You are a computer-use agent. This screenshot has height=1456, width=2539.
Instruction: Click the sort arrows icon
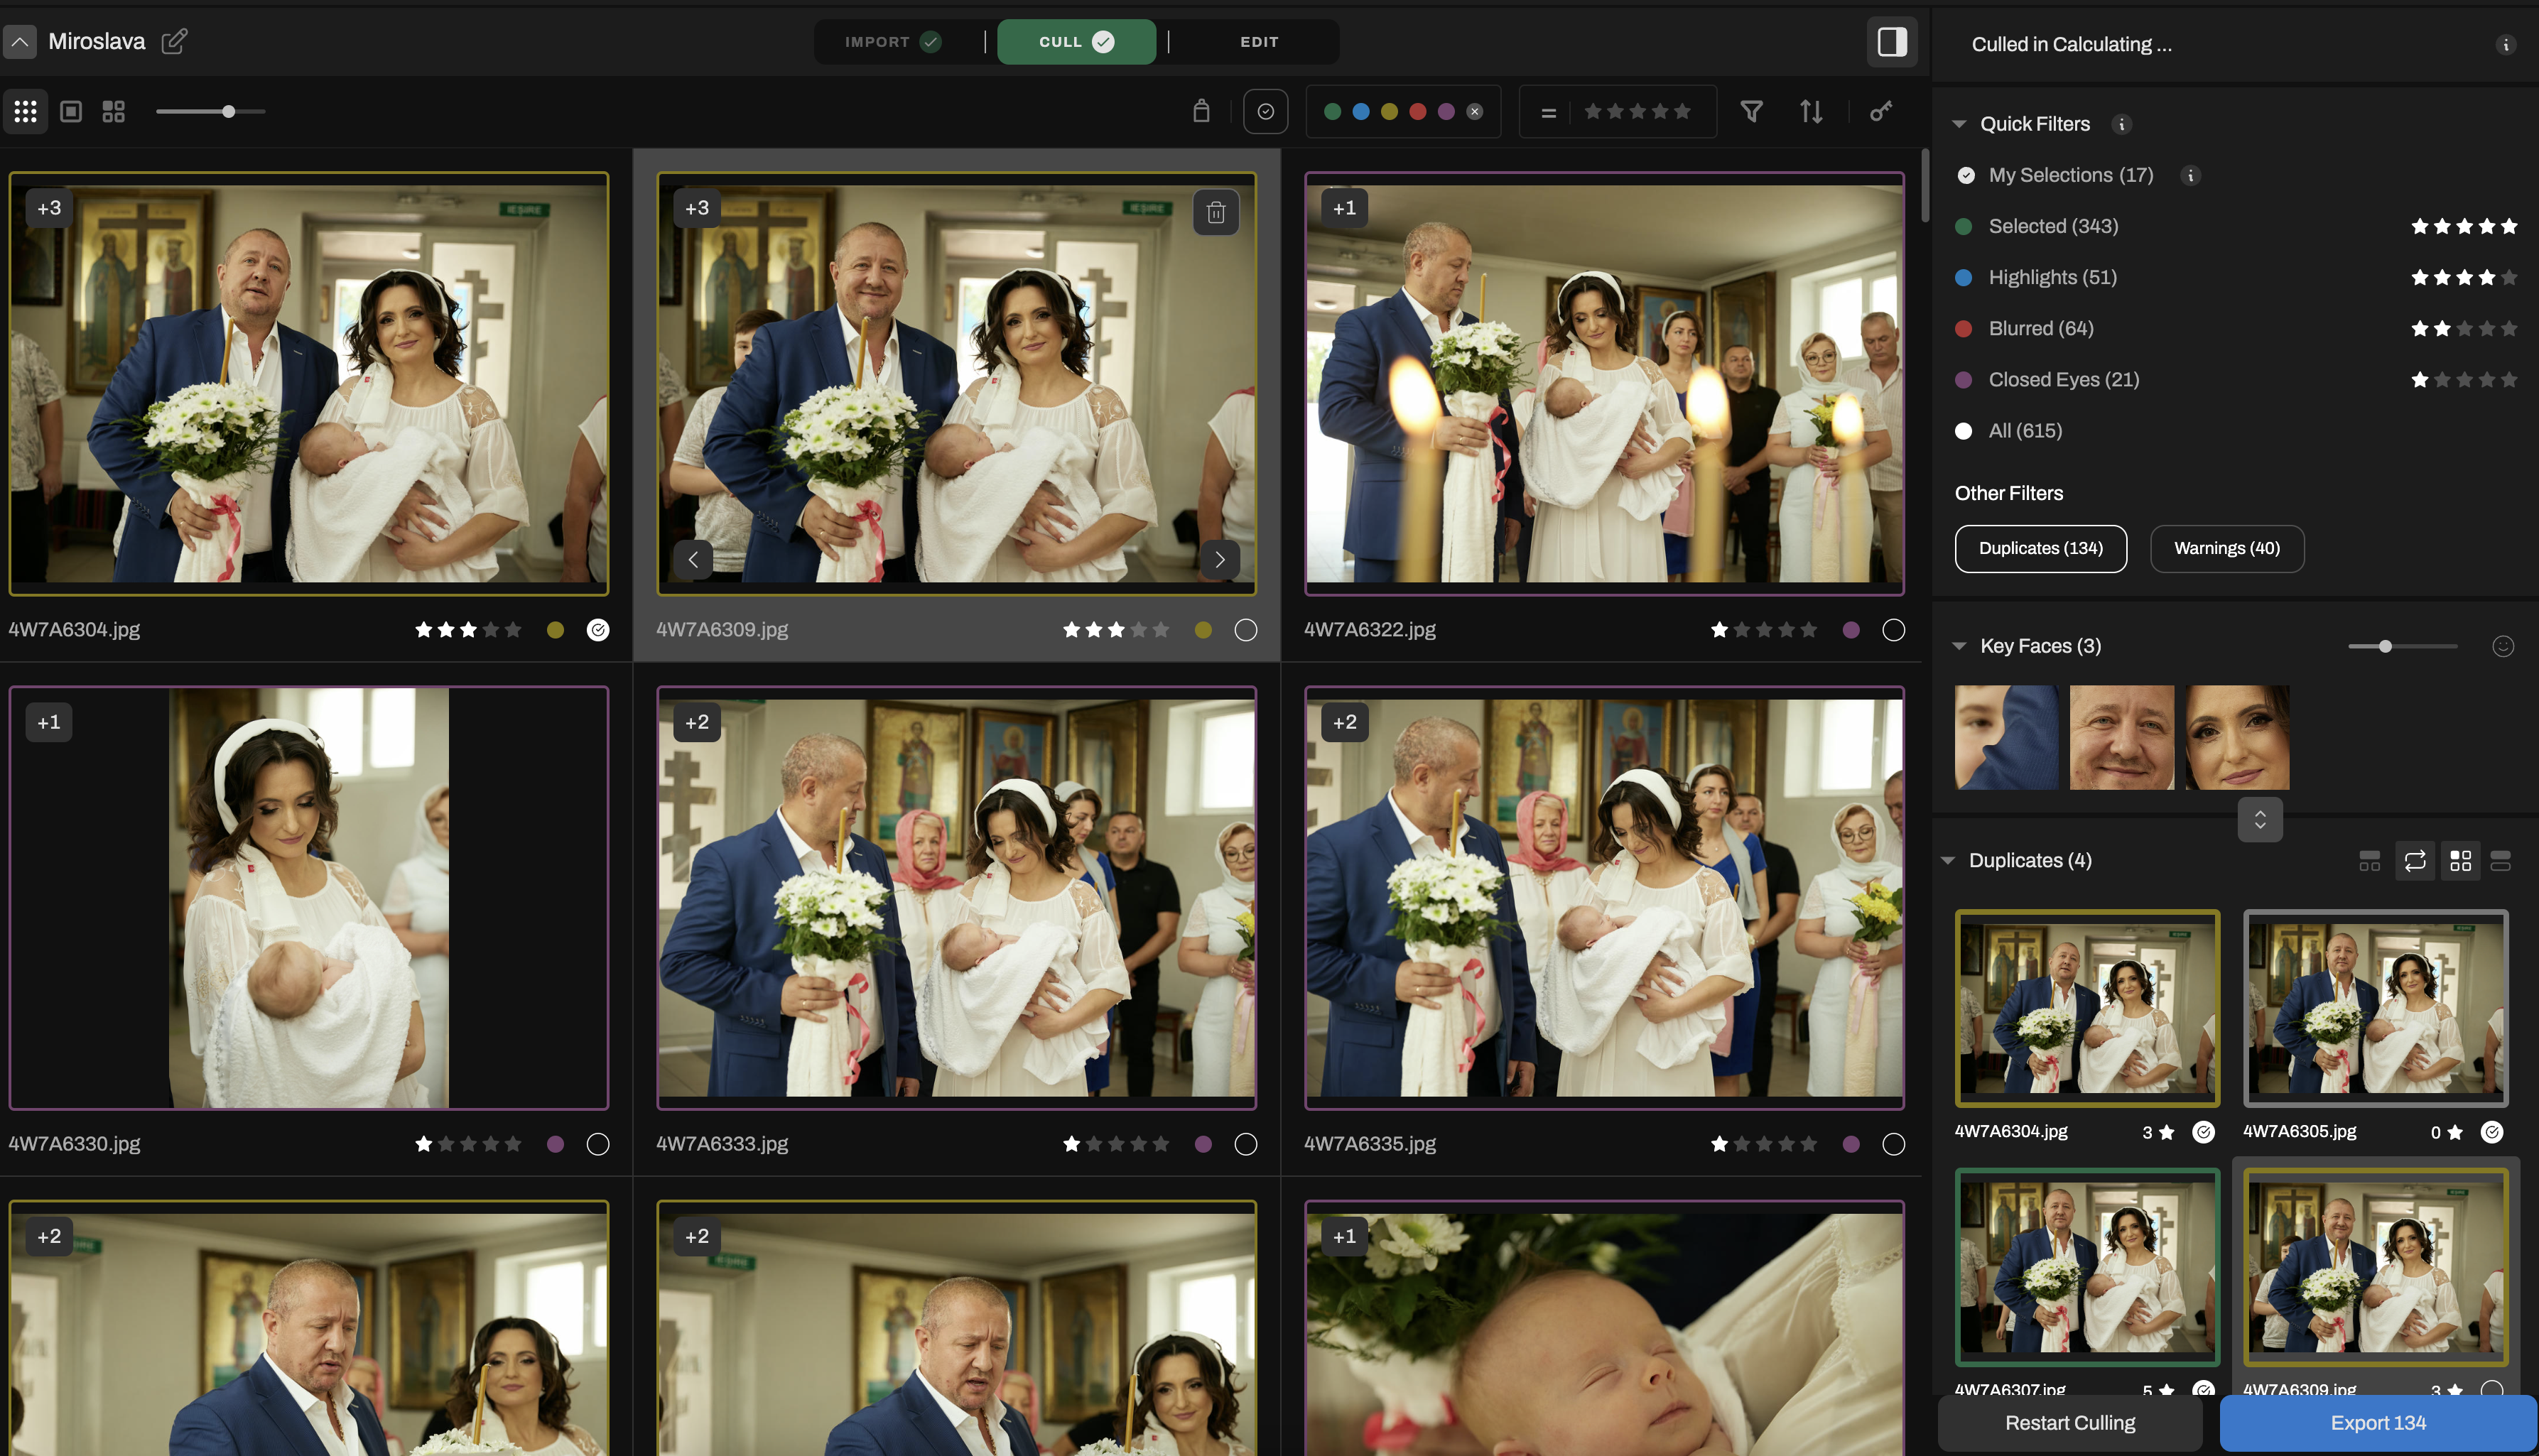click(x=1810, y=111)
